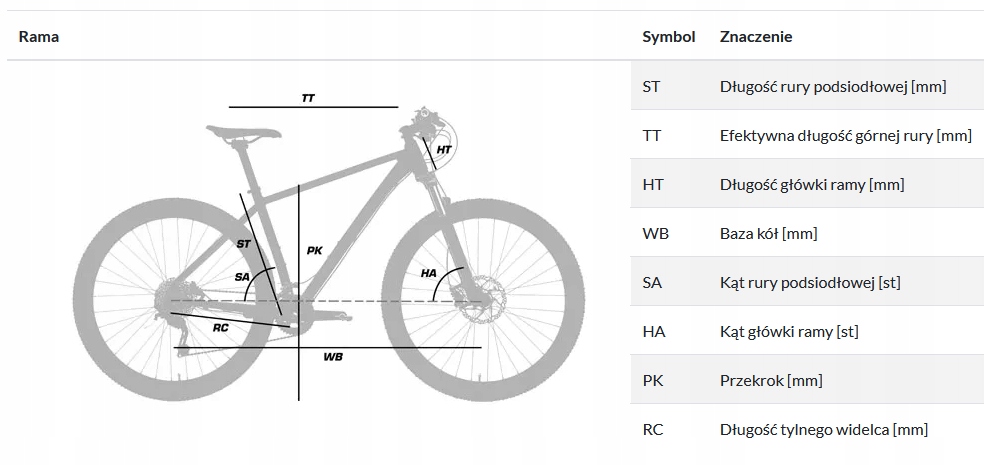Click the ST label on seat tube
Screen dimensions: 994x465
coord(243,243)
